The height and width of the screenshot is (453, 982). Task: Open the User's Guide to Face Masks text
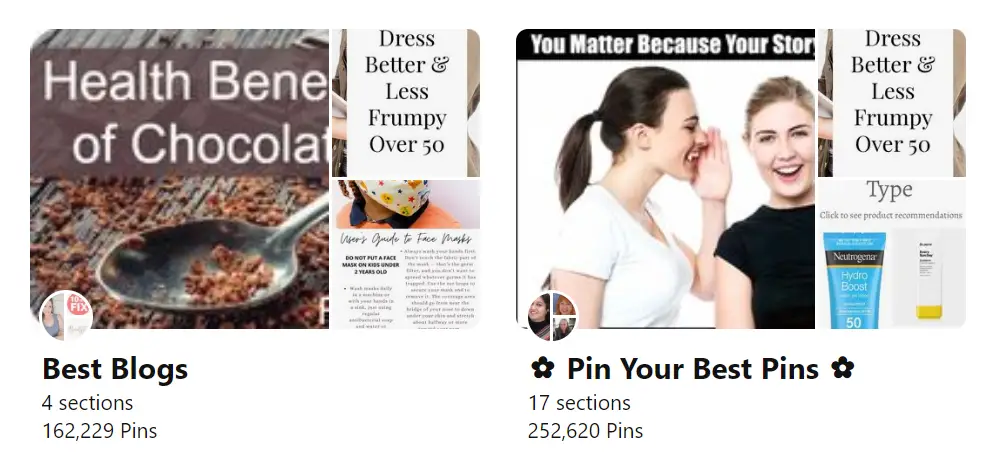[x=406, y=239]
